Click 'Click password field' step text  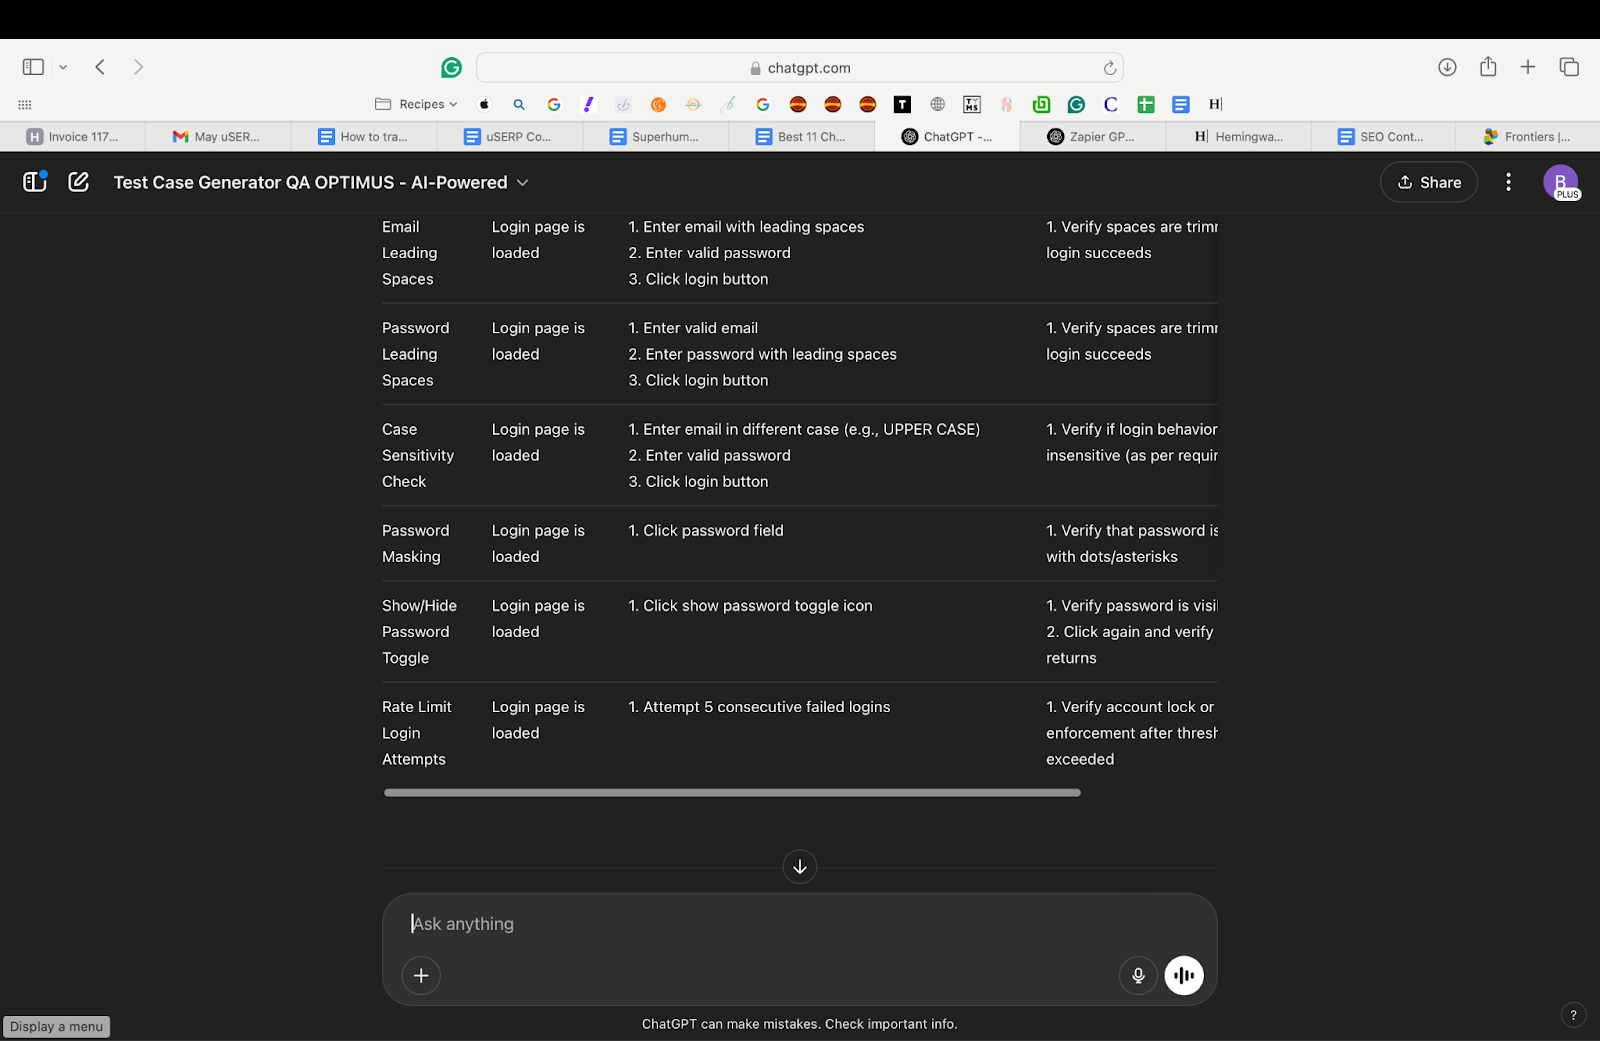click(706, 531)
